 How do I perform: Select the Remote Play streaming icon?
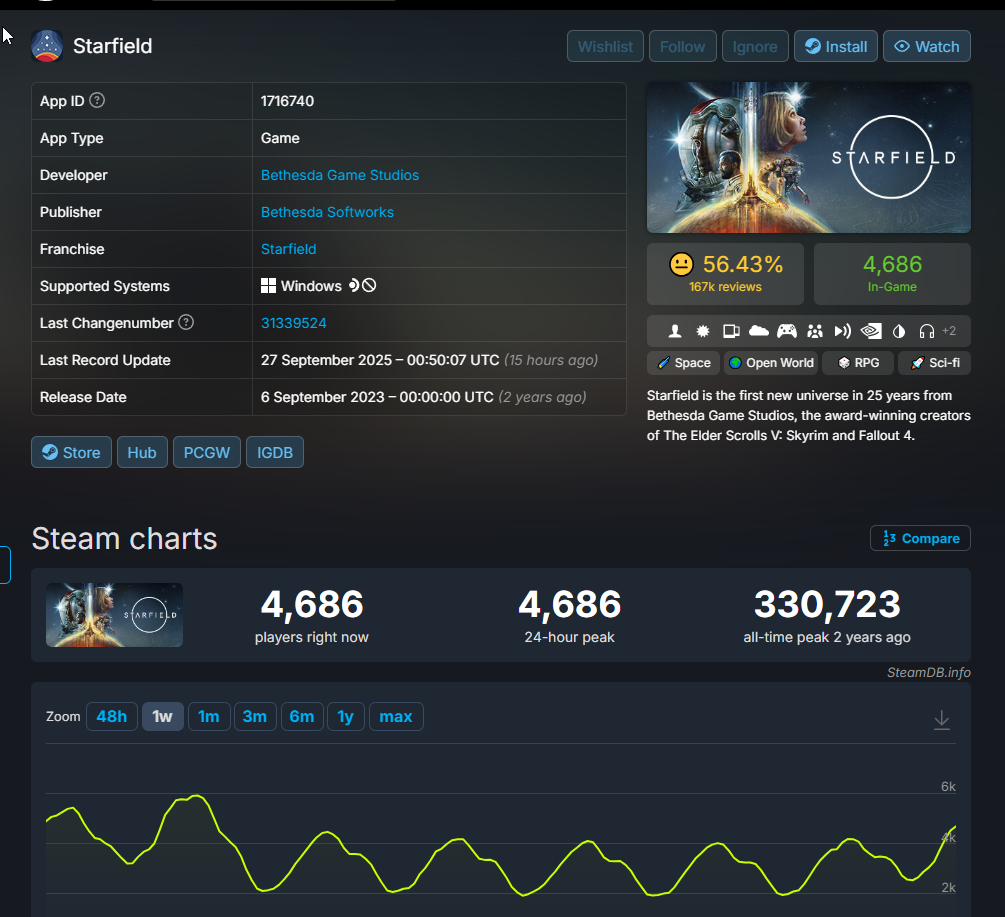tap(842, 331)
